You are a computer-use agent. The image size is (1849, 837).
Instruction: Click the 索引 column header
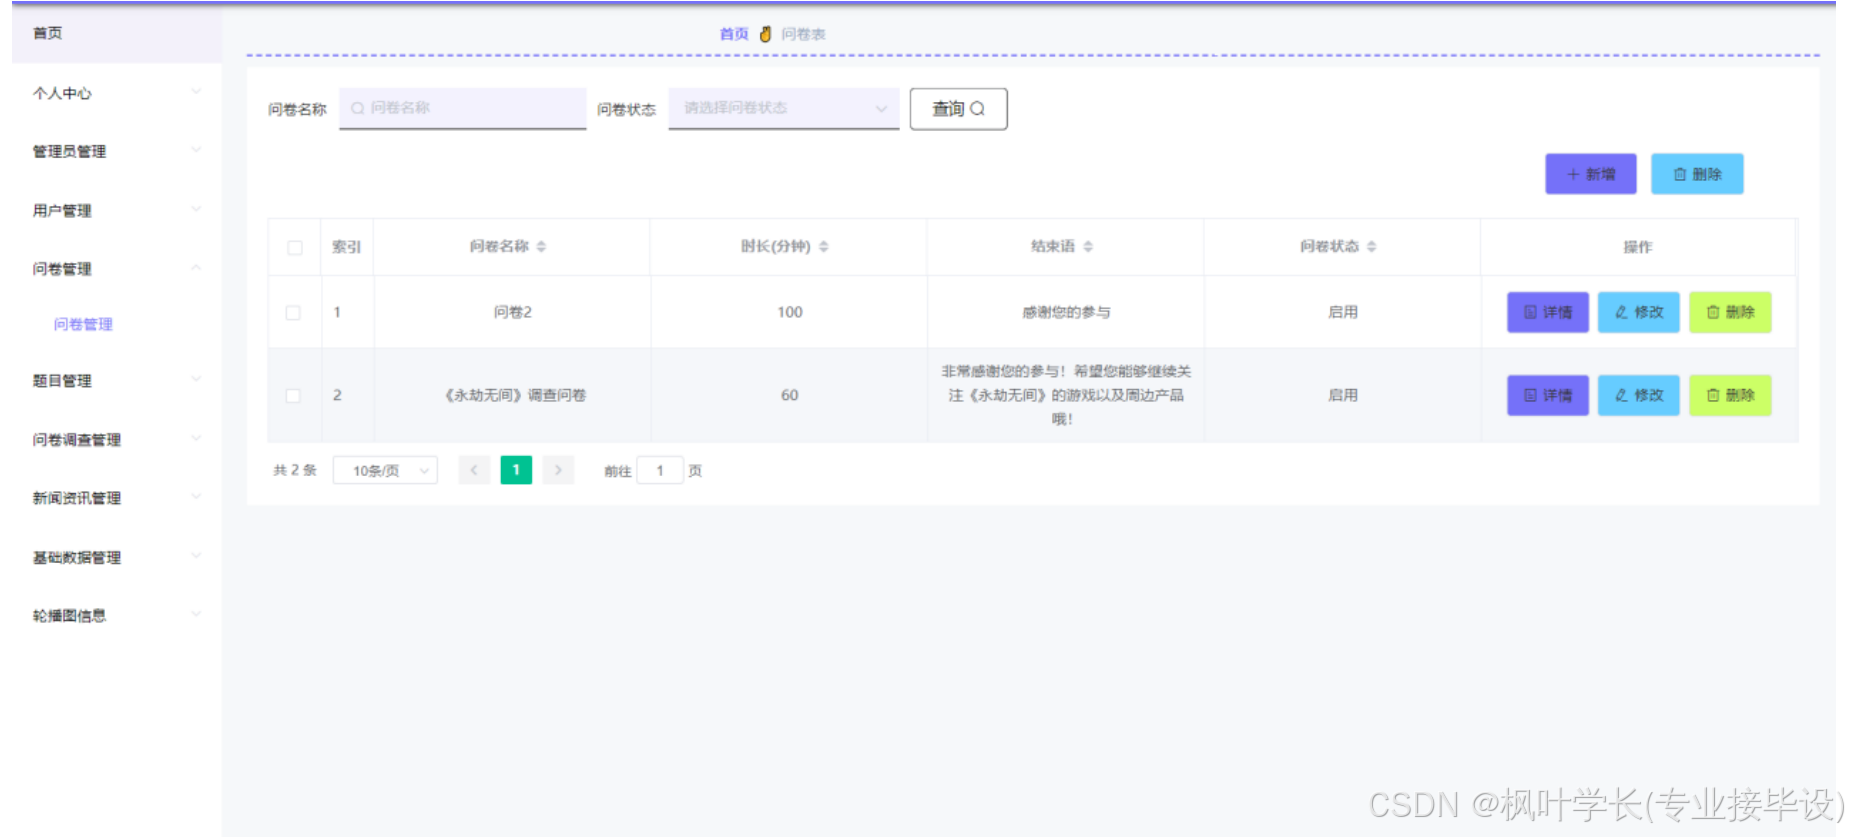[346, 247]
